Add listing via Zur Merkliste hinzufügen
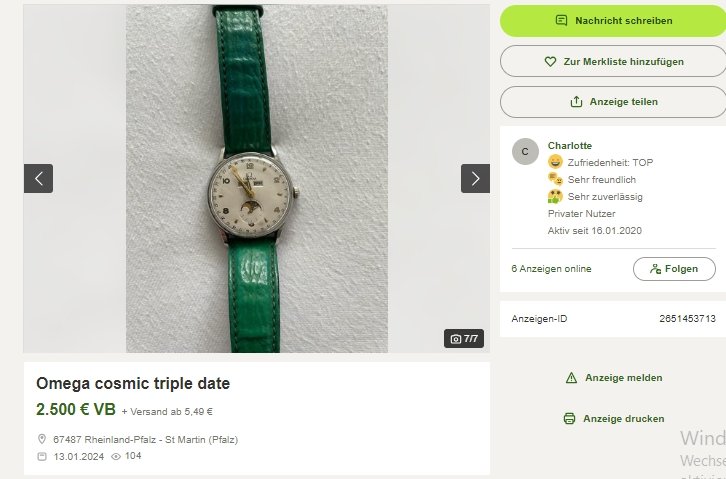Image resolution: width=726 pixels, height=479 pixels. (613, 61)
